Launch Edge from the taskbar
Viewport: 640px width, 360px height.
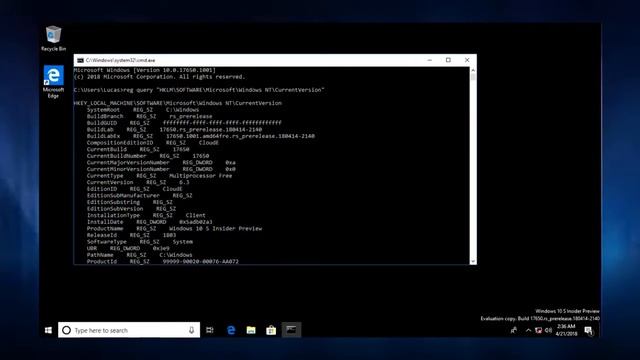231,330
